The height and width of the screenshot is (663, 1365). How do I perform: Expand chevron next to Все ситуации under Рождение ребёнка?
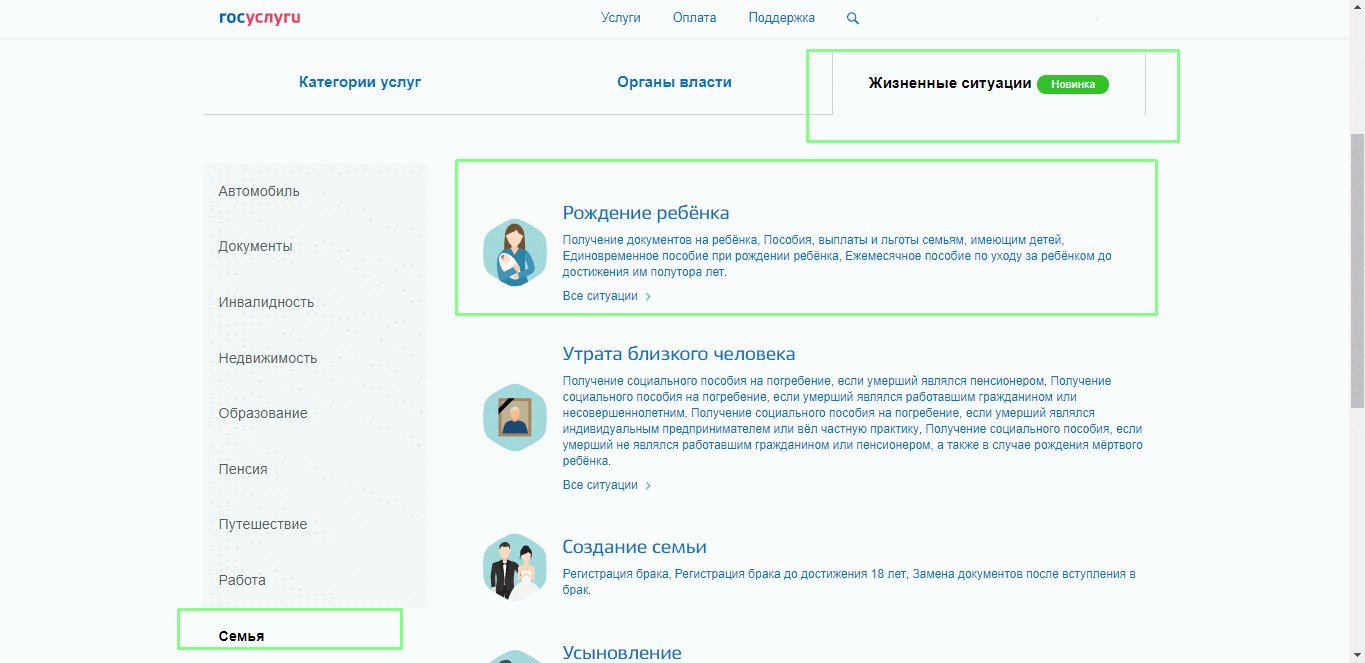click(648, 297)
